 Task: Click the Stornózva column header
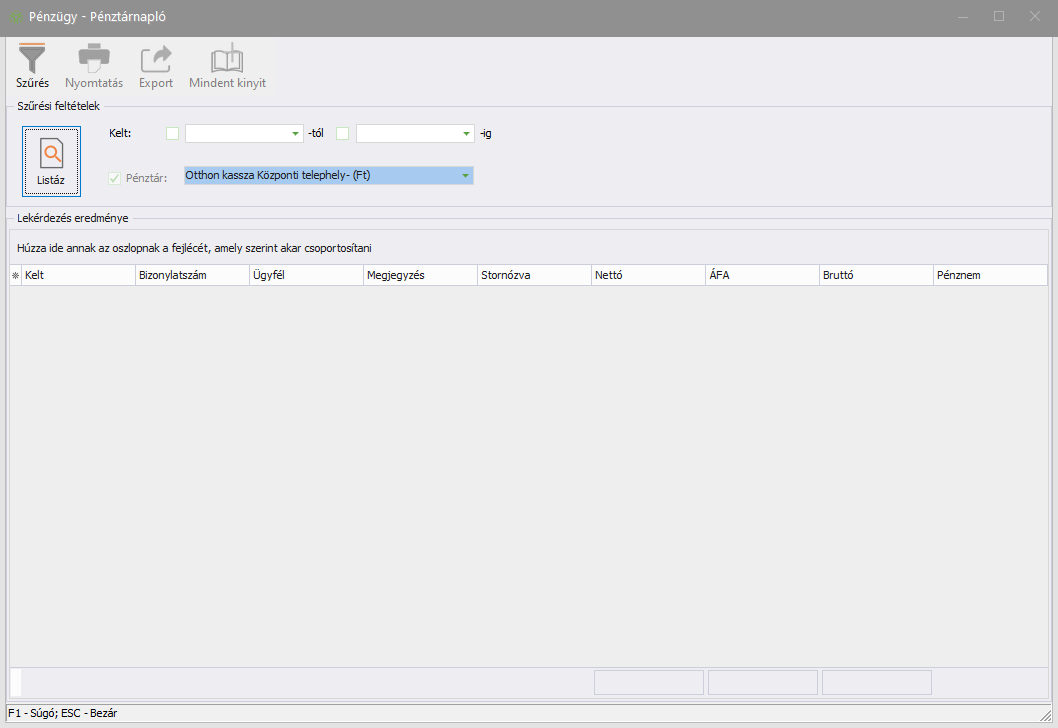534,275
